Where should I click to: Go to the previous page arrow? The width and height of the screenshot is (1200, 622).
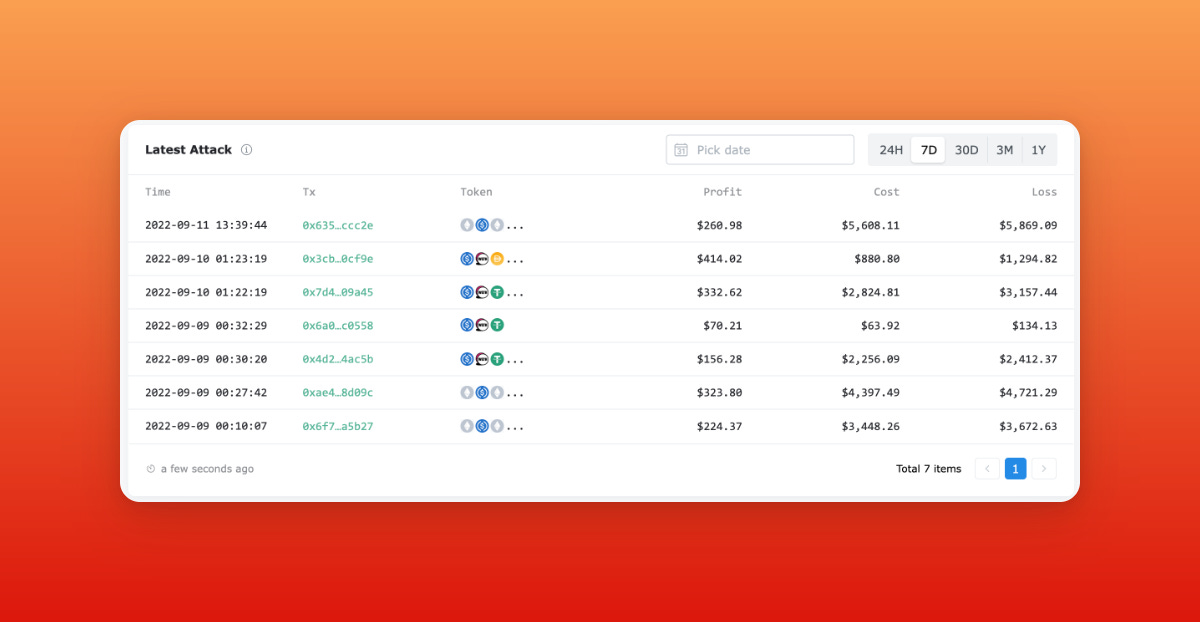(x=987, y=468)
